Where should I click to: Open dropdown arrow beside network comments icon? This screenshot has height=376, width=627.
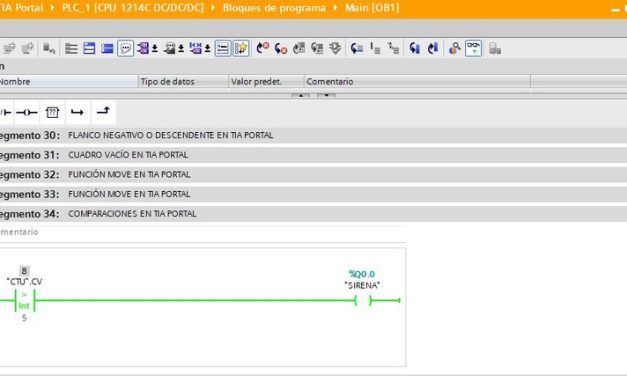click(208, 49)
